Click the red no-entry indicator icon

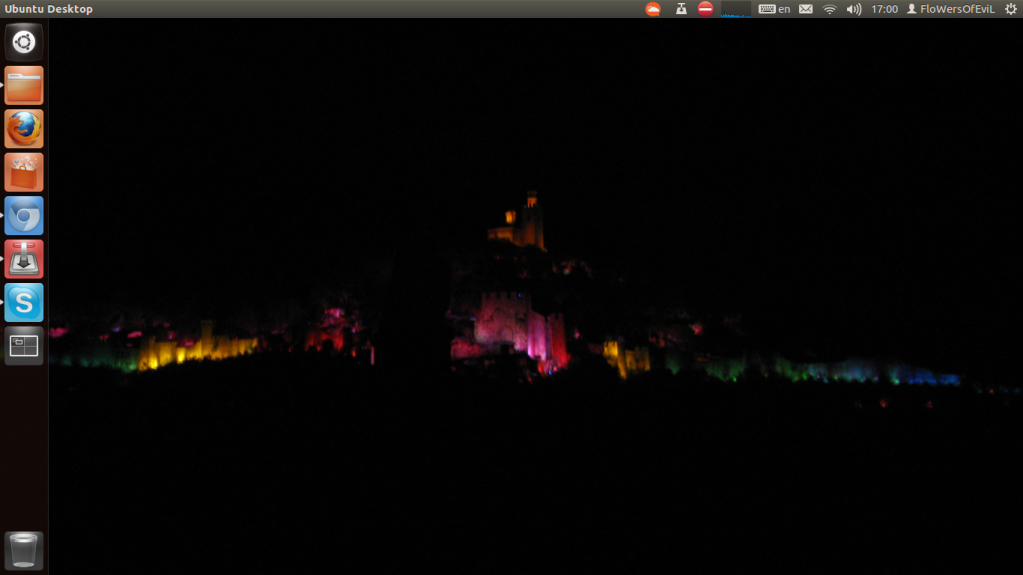[706, 9]
